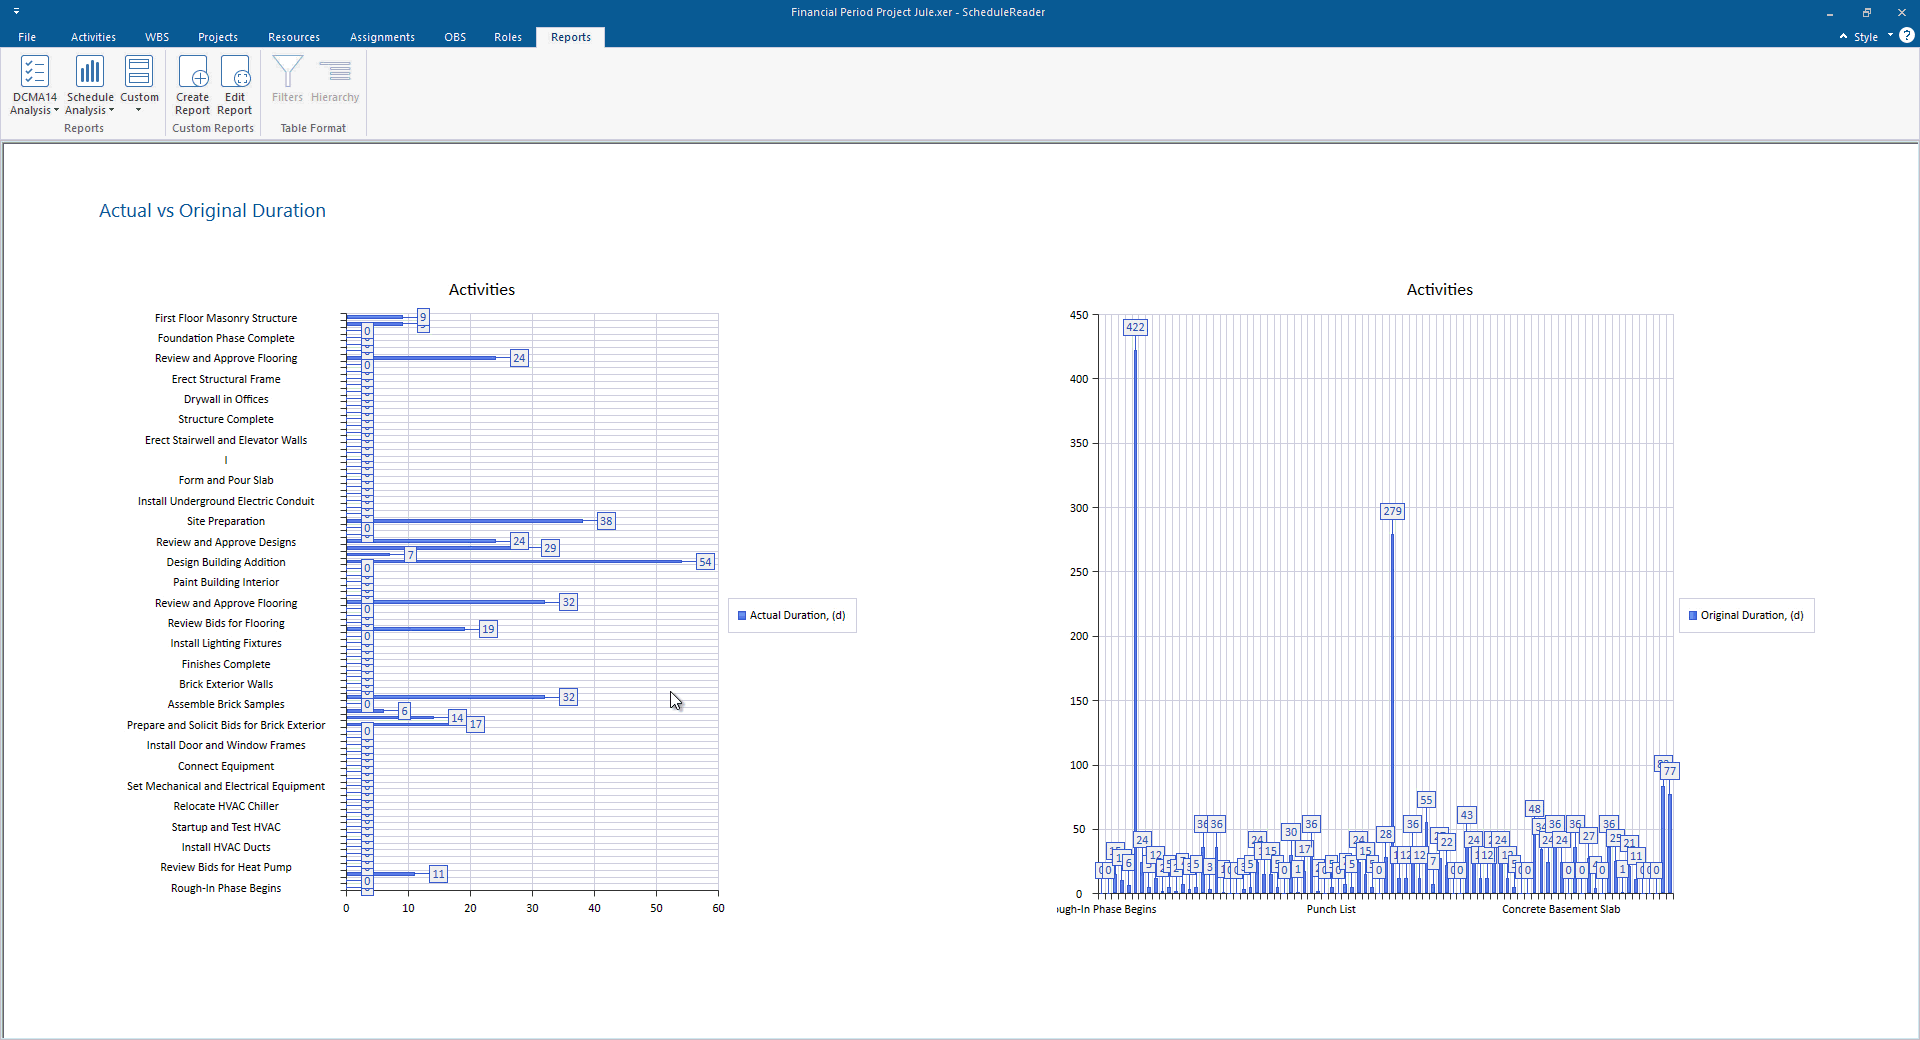Go to the Assignments tab

click(x=382, y=37)
